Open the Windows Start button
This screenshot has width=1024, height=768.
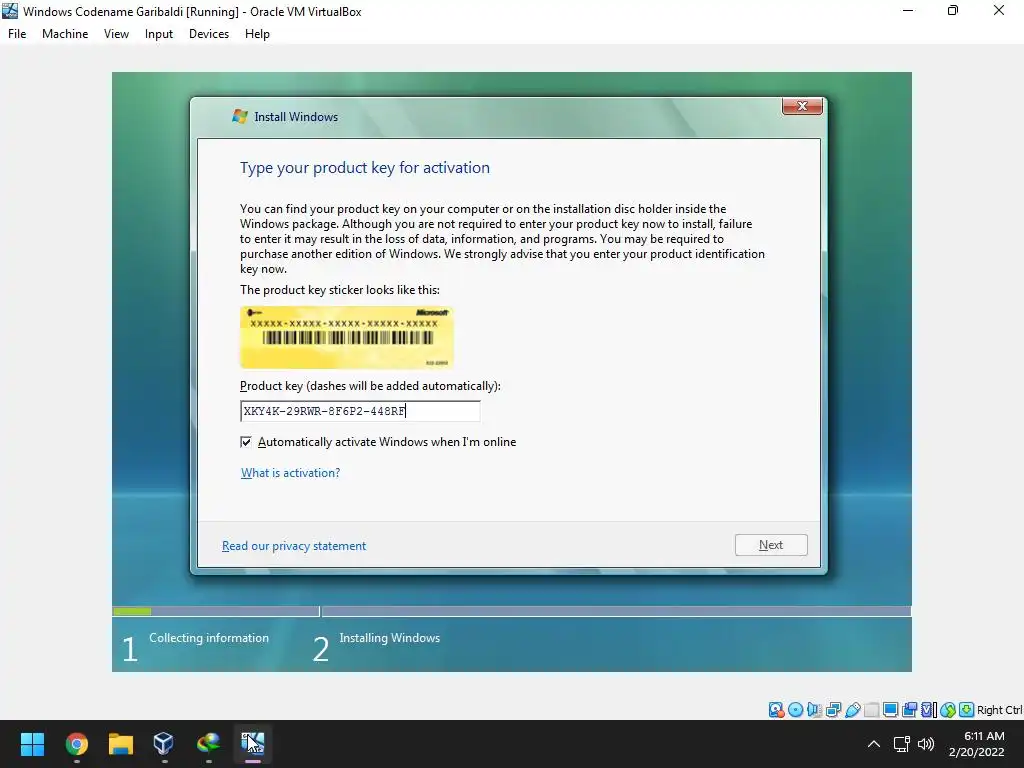[x=32, y=744]
